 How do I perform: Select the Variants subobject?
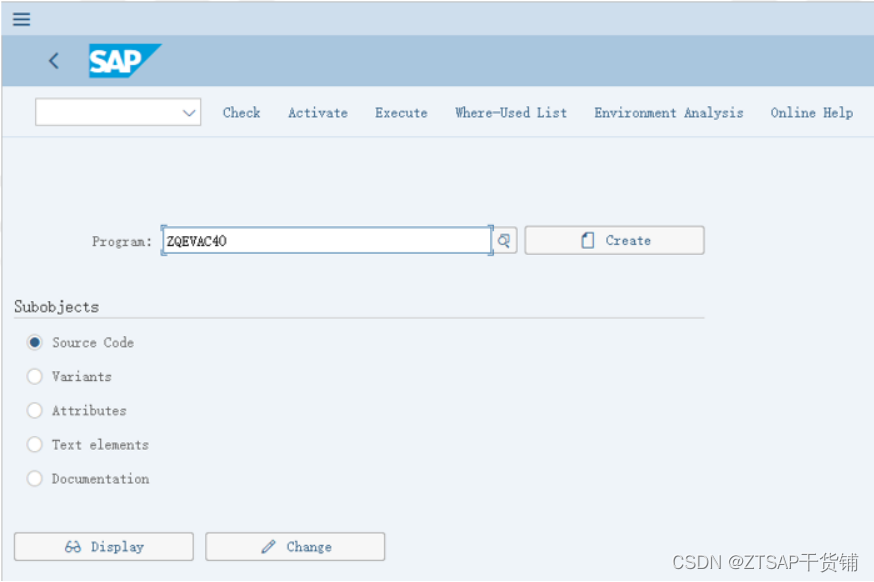pyautogui.click(x=34, y=376)
